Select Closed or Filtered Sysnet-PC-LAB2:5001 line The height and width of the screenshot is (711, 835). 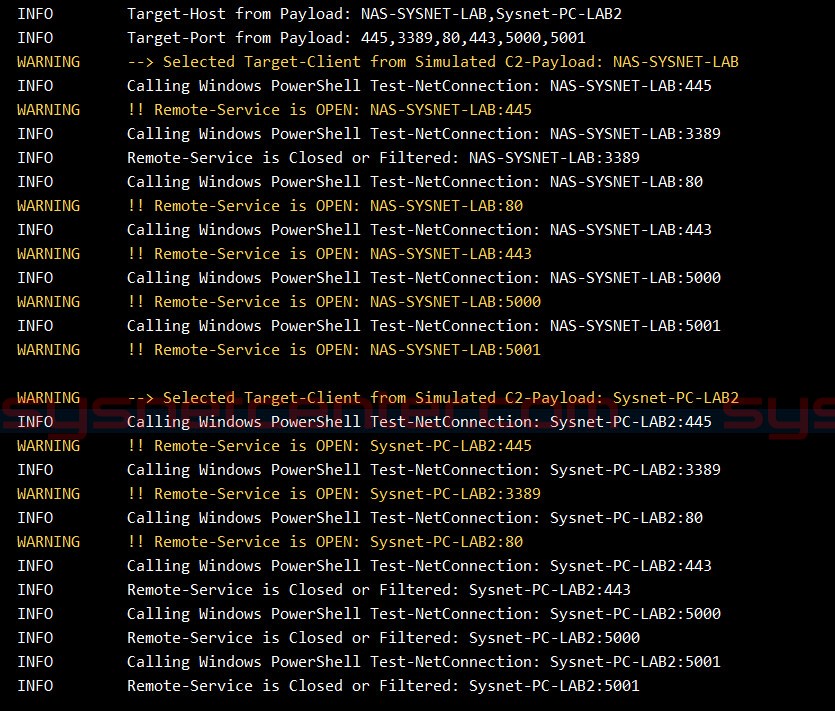pos(328,685)
